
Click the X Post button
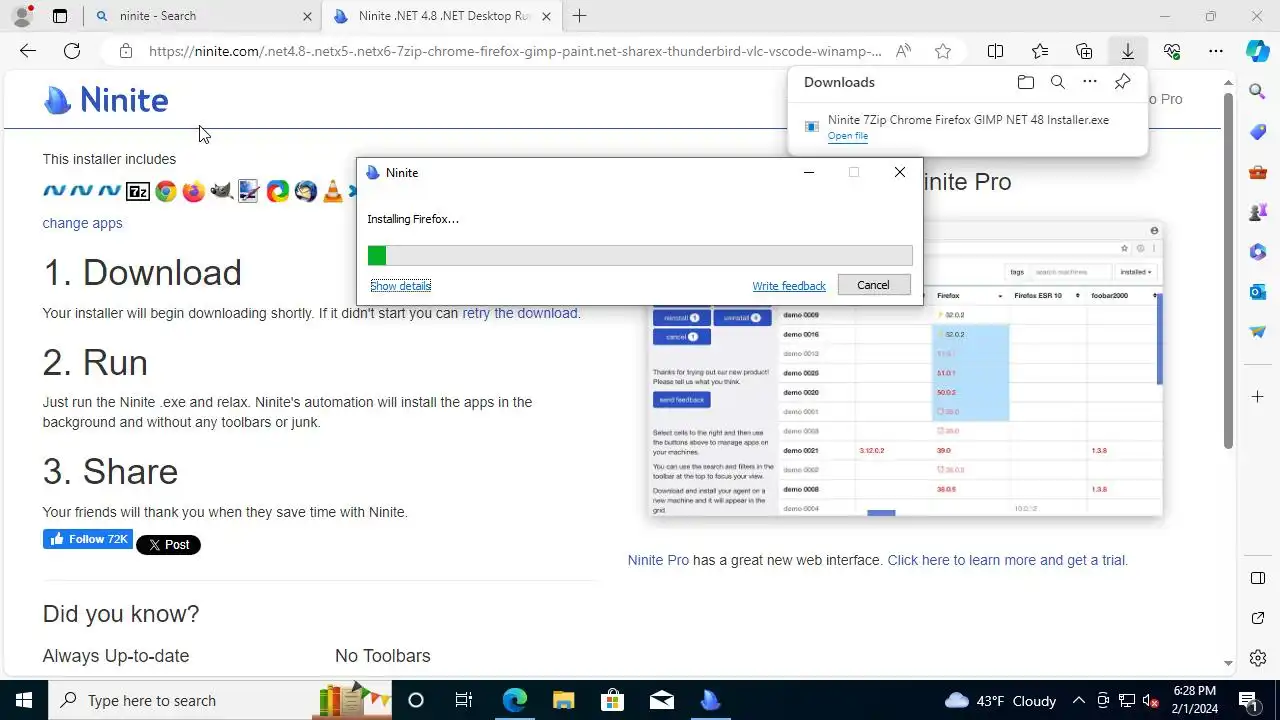[x=168, y=545]
